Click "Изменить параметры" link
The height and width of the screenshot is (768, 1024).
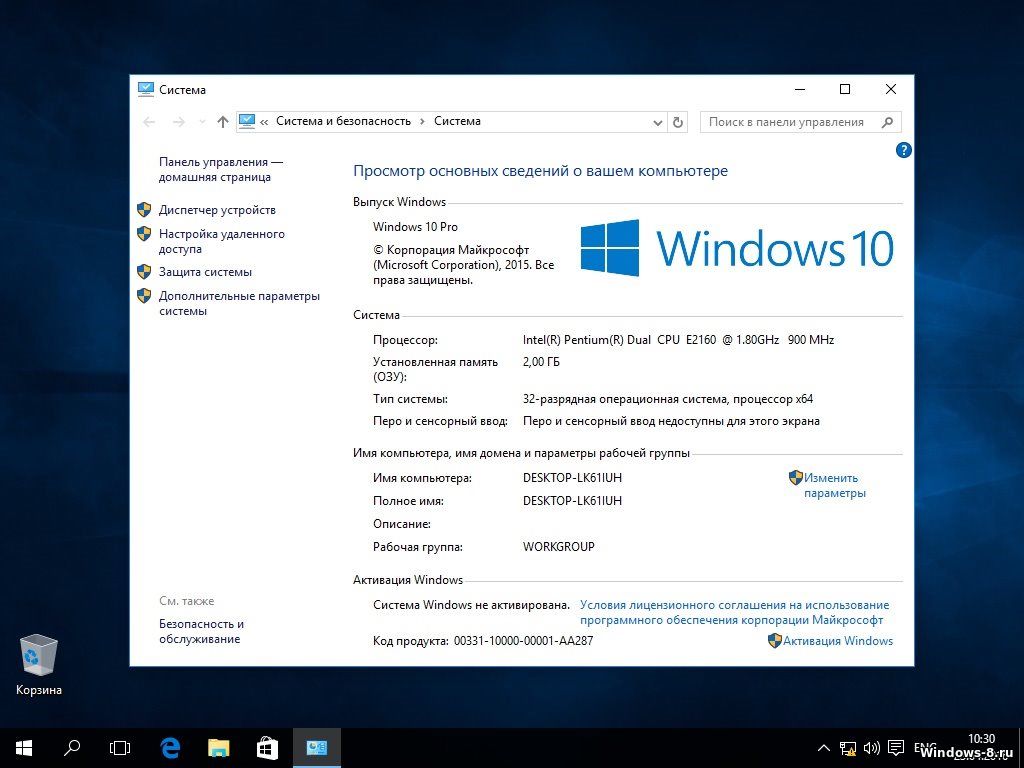click(835, 485)
